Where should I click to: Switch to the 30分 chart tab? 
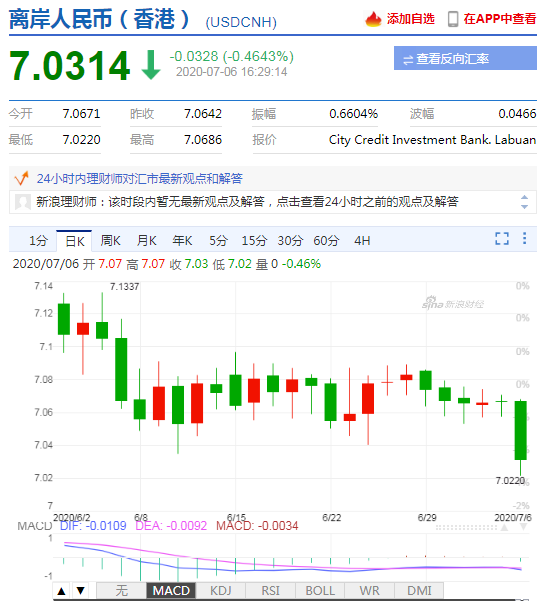click(290, 241)
